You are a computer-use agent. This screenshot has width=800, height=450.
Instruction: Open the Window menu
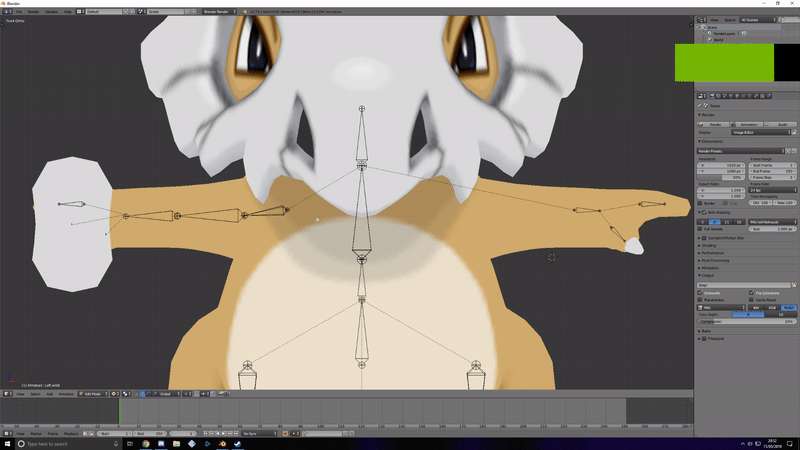[x=52, y=11]
